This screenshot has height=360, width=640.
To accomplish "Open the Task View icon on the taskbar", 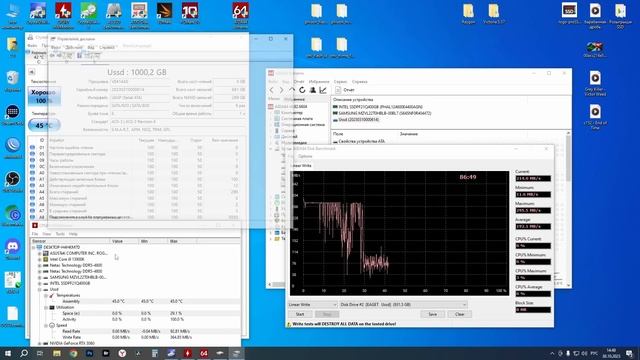I will click(40, 353).
